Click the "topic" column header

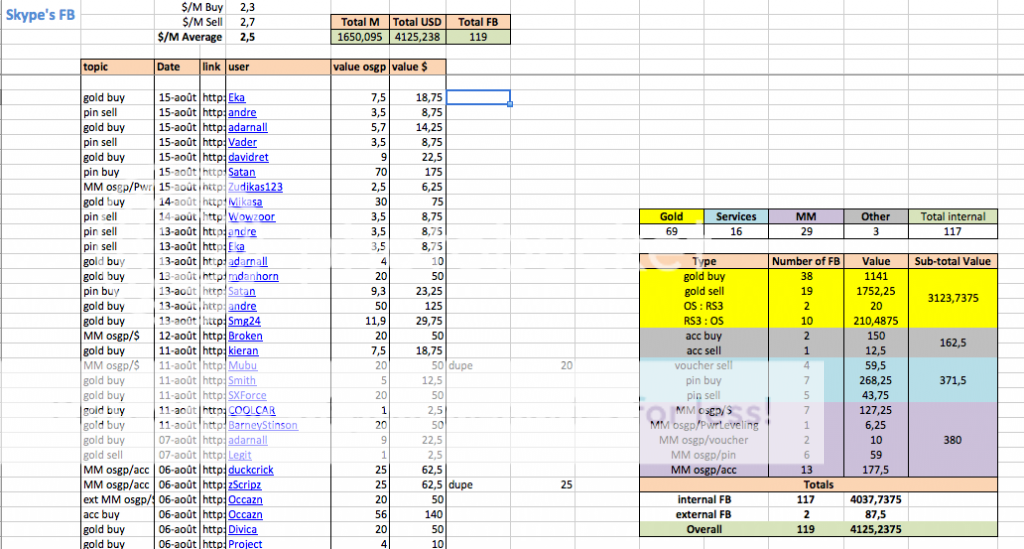[x=118, y=67]
